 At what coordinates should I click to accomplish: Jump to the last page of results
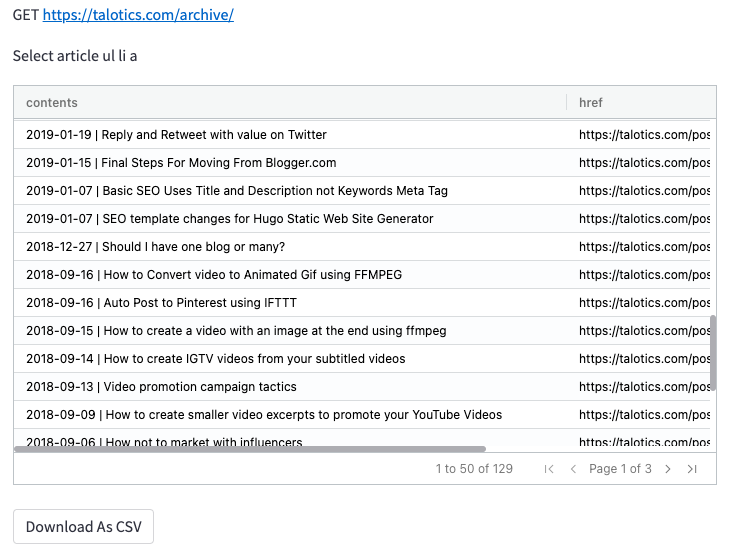[692, 469]
